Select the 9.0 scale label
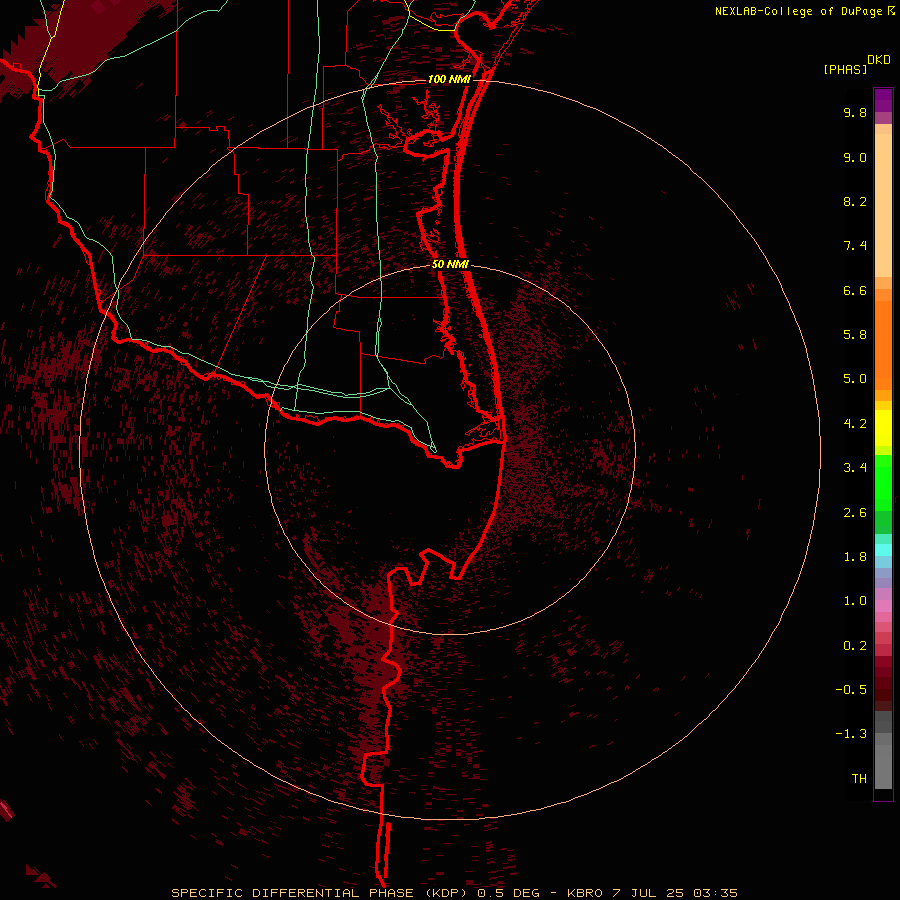The width and height of the screenshot is (900, 900). tap(855, 157)
